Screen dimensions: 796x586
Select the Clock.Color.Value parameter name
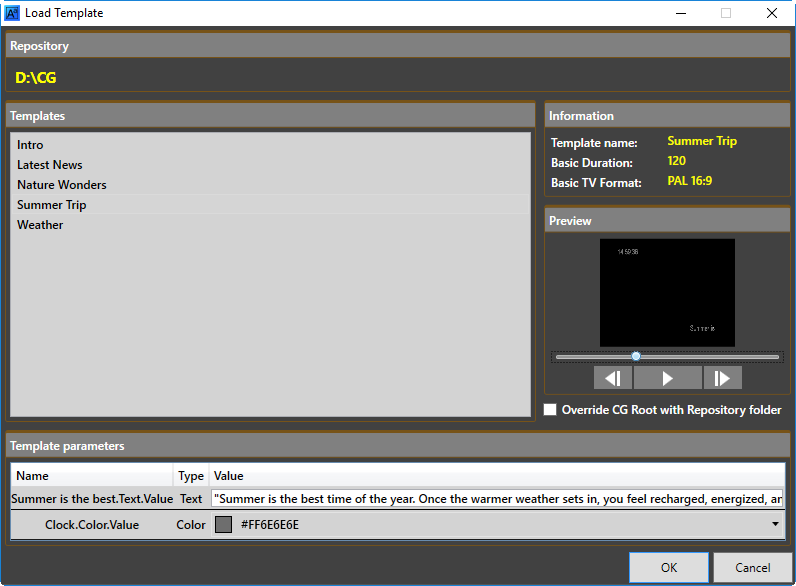[92, 525]
